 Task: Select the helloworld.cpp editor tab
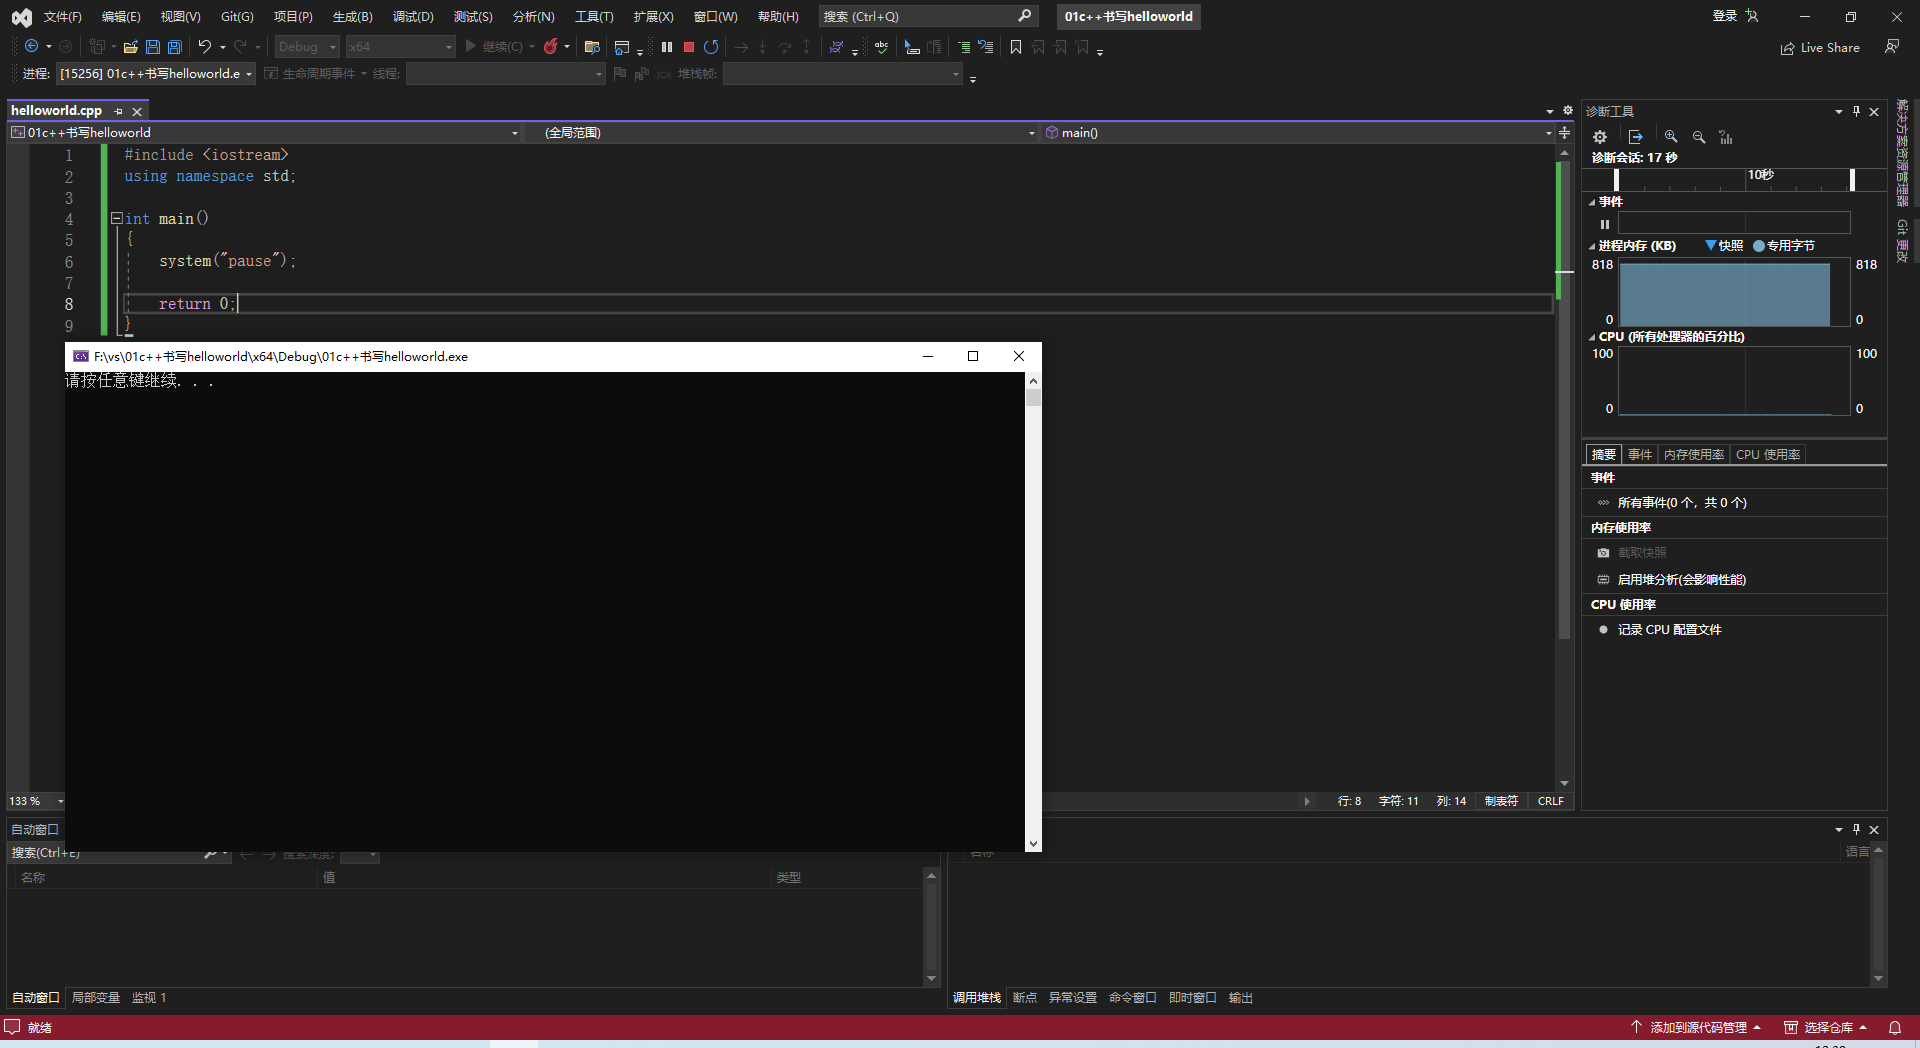click(57, 111)
